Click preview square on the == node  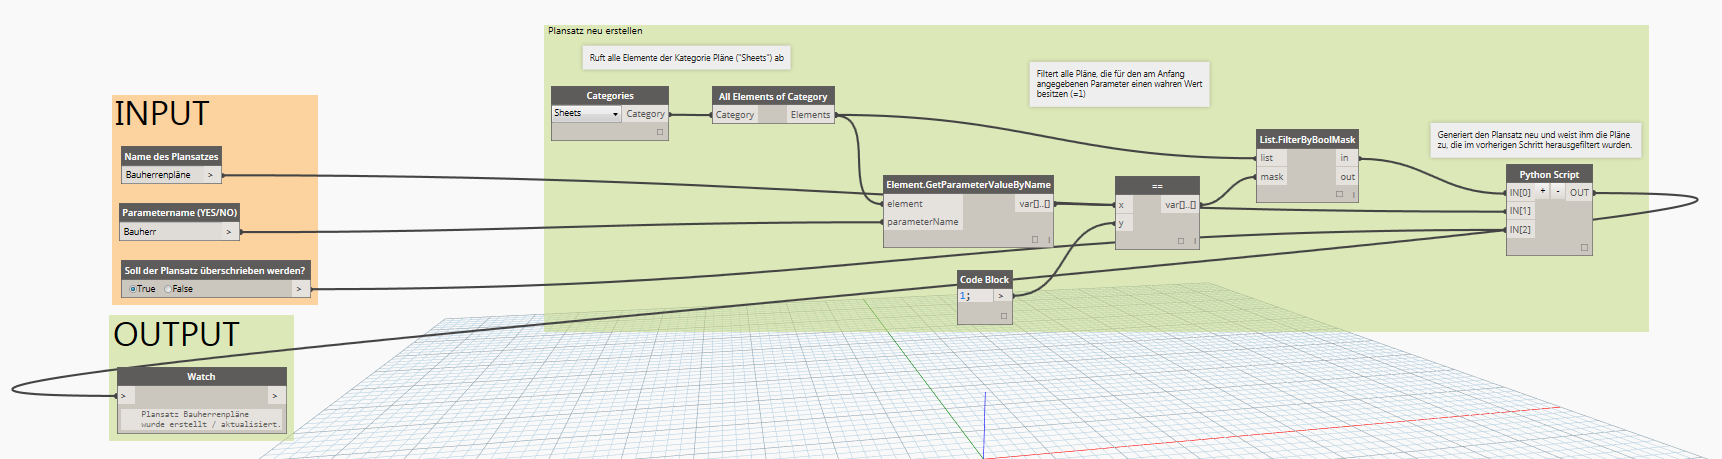(x=1181, y=241)
